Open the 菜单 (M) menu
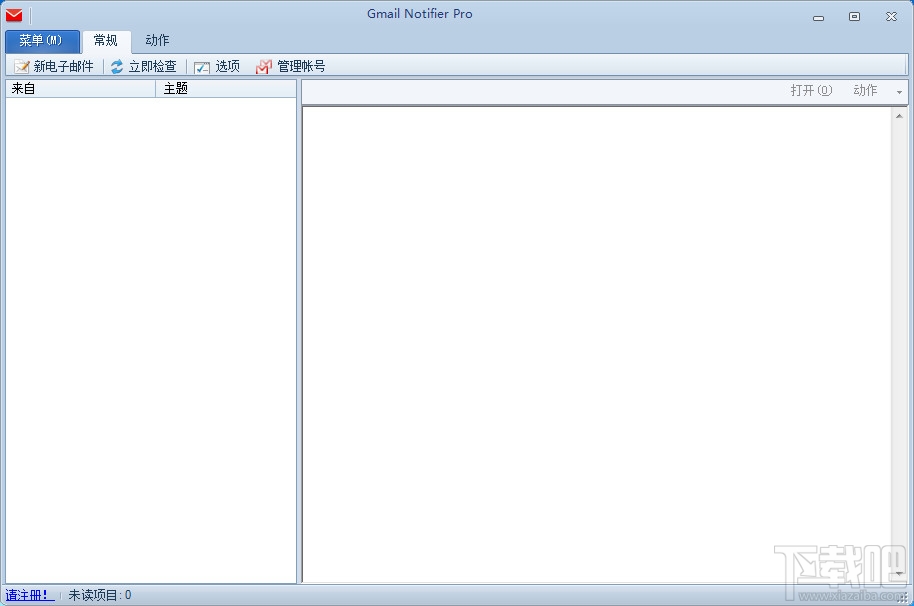 (x=42, y=41)
